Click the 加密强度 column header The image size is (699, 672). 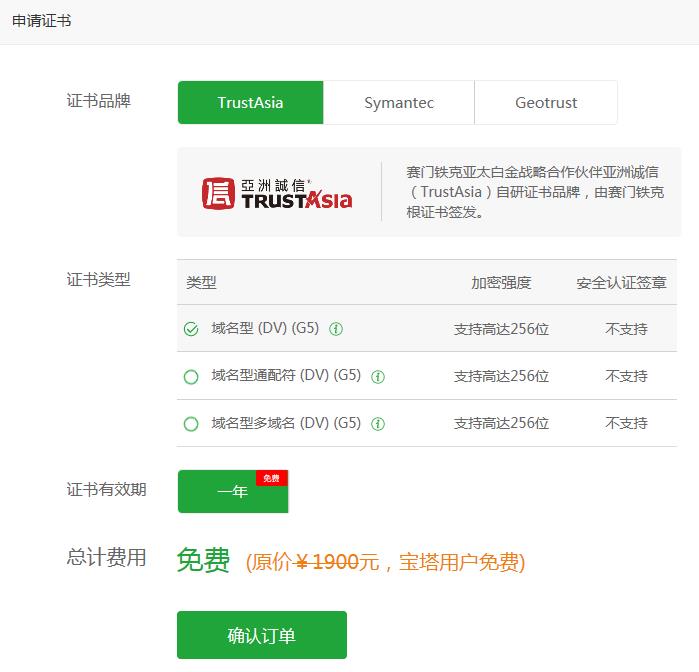[x=501, y=282]
